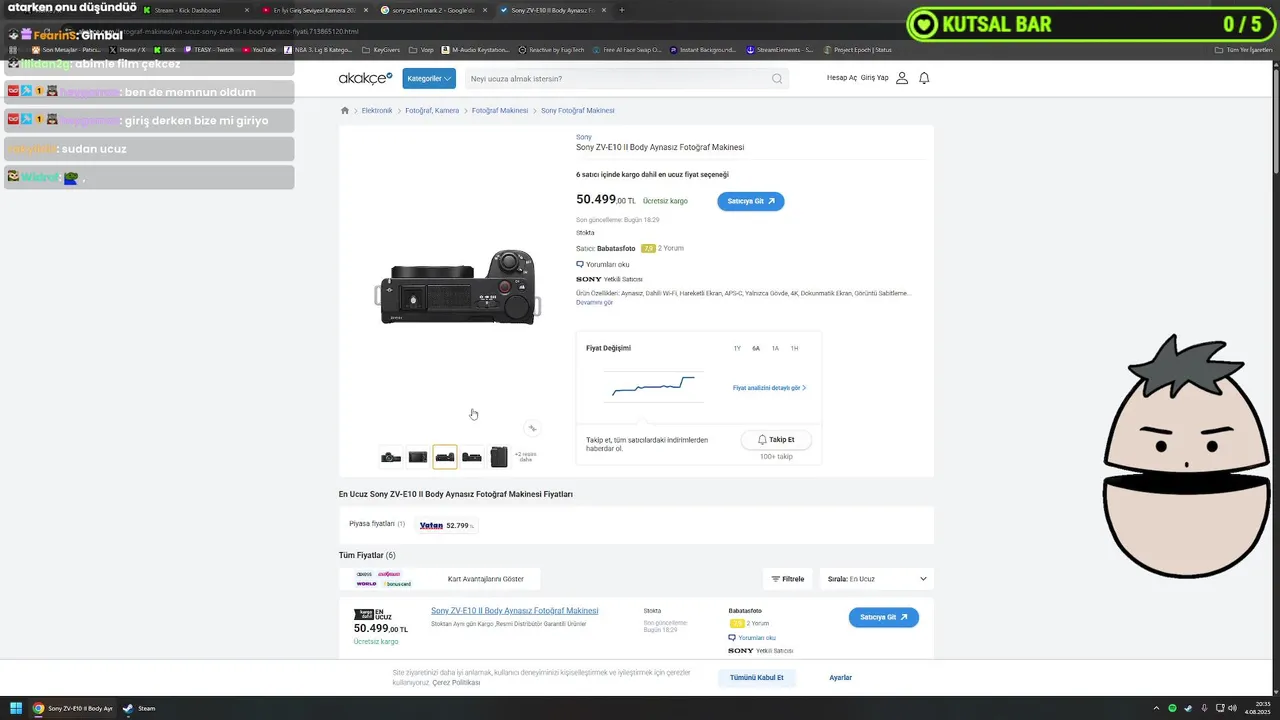1280x720 pixels.
Task: Open 'TEASY - Twitch' bookmark
Action: coord(209,49)
